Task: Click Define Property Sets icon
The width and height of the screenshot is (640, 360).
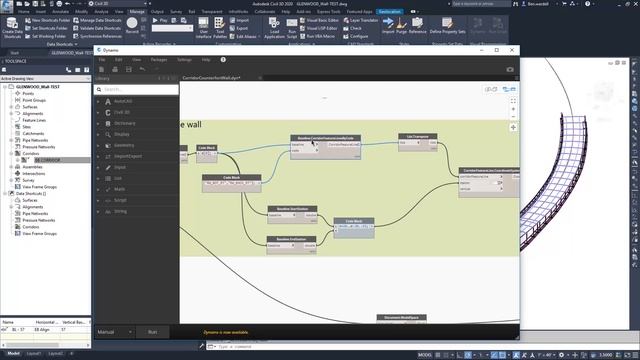Action: coord(447,25)
